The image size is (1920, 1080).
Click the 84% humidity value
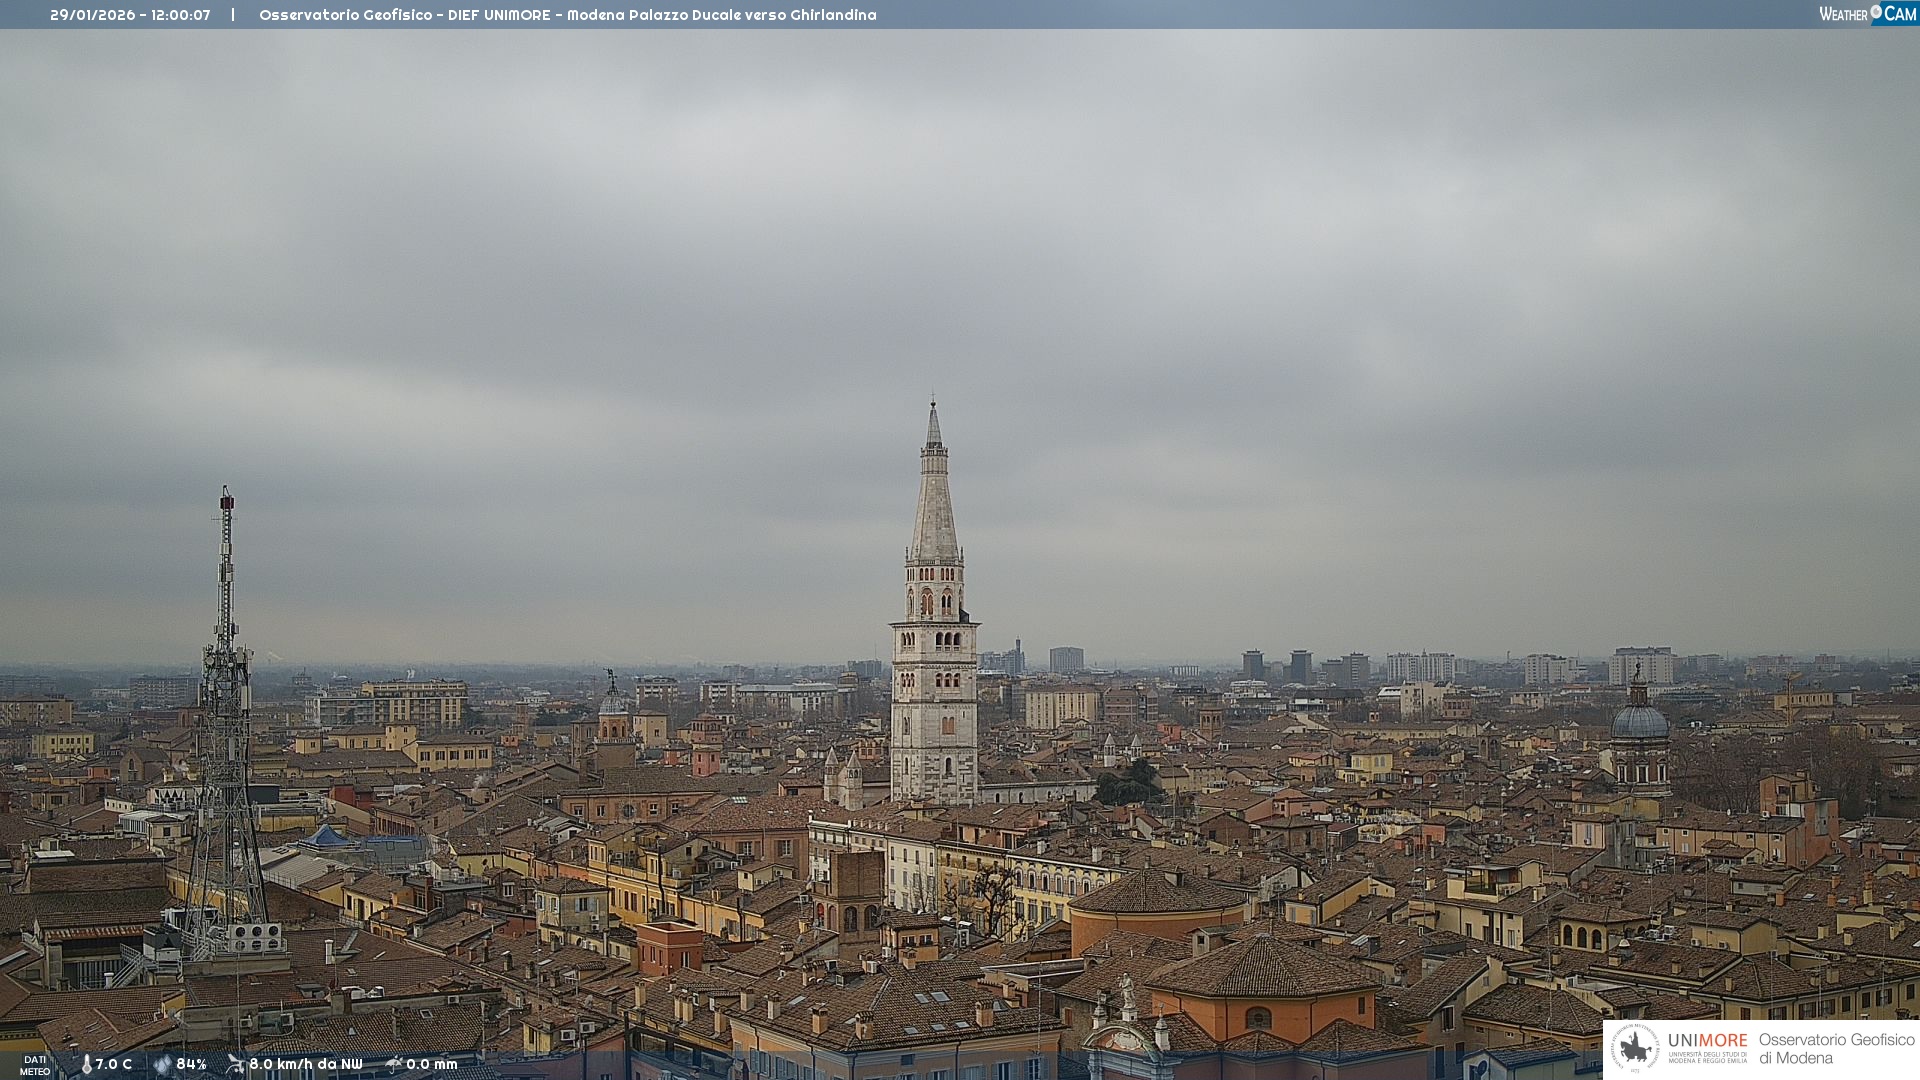pos(191,1064)
